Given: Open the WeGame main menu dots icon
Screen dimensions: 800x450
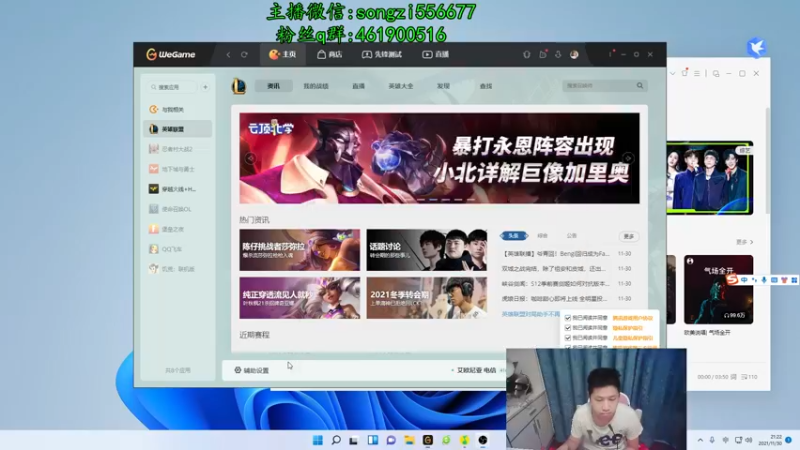Looking at the screenshot, I should pos(610,54).
